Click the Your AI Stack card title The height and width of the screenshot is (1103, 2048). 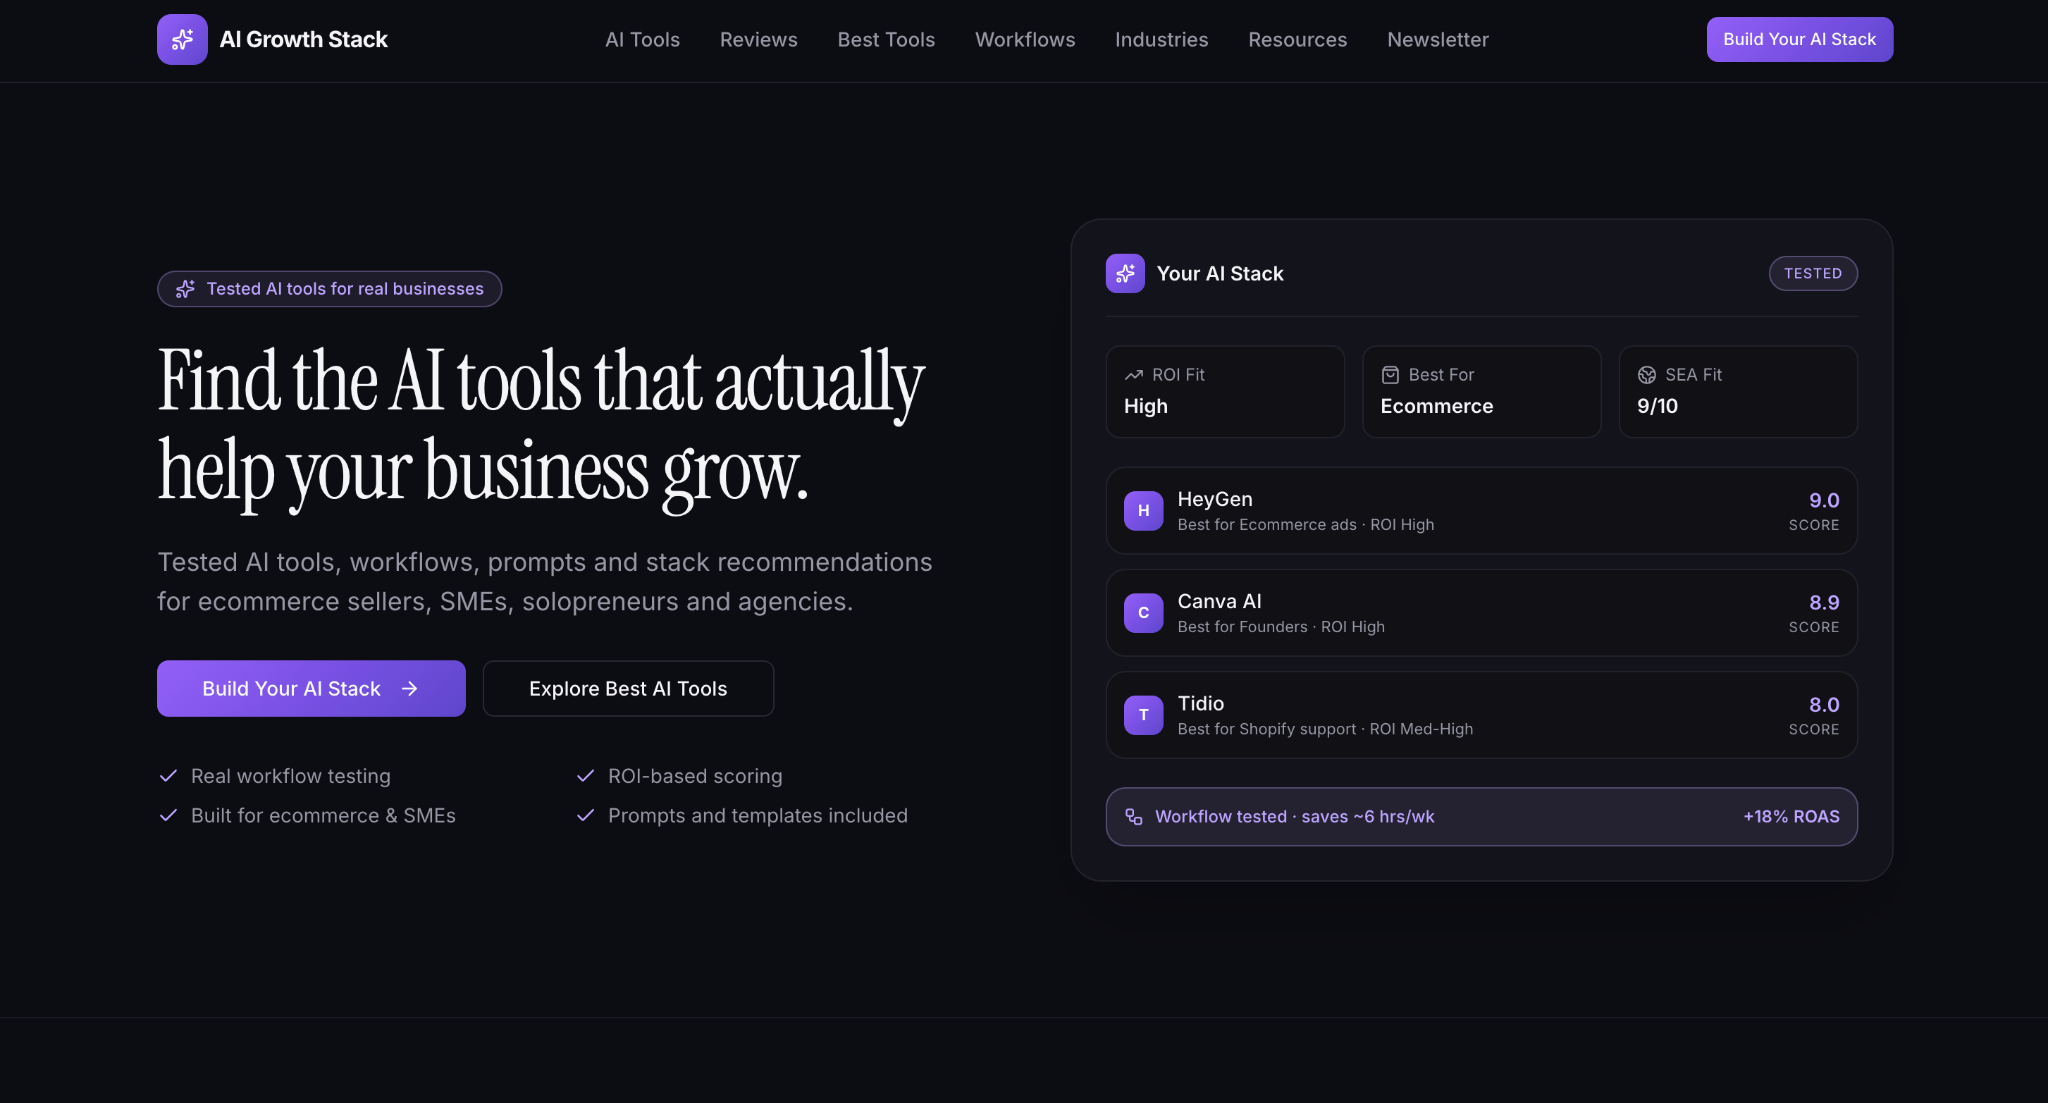point(1219,273)
